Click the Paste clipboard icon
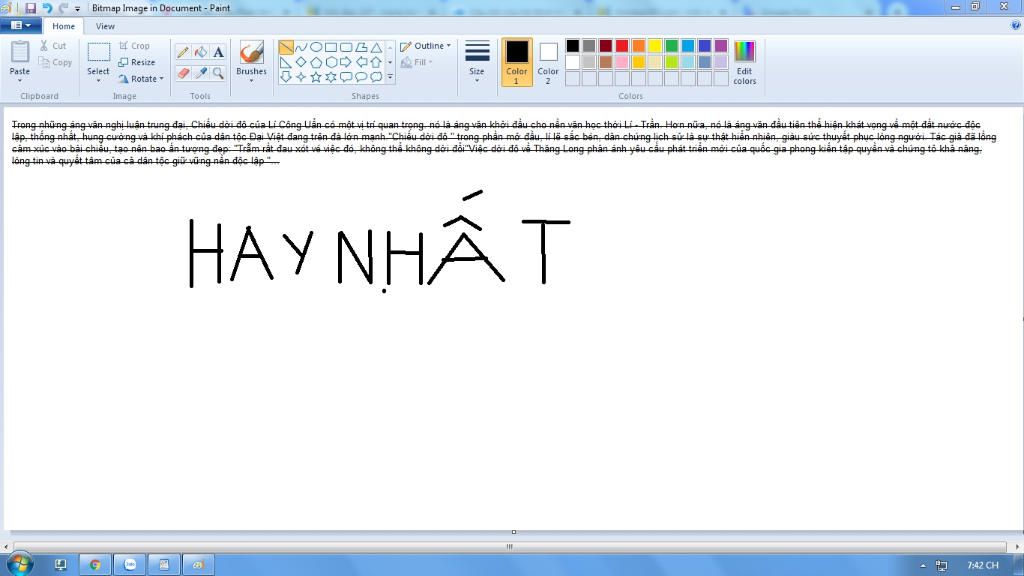The width and height of the screenshot is (1024, 576). tap(20, 52)
